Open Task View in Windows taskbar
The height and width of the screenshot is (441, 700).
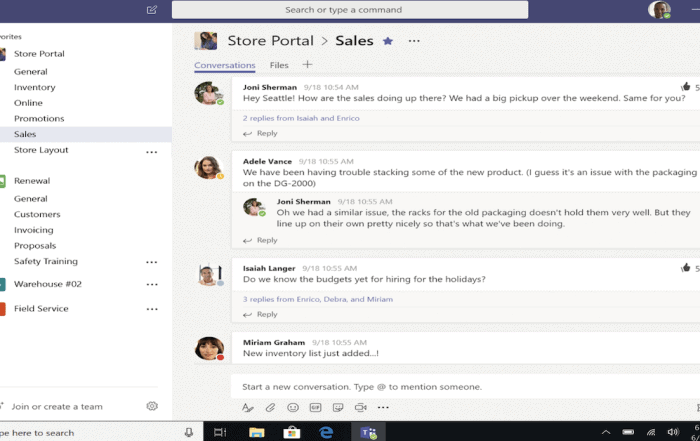[x=220, y=432]
